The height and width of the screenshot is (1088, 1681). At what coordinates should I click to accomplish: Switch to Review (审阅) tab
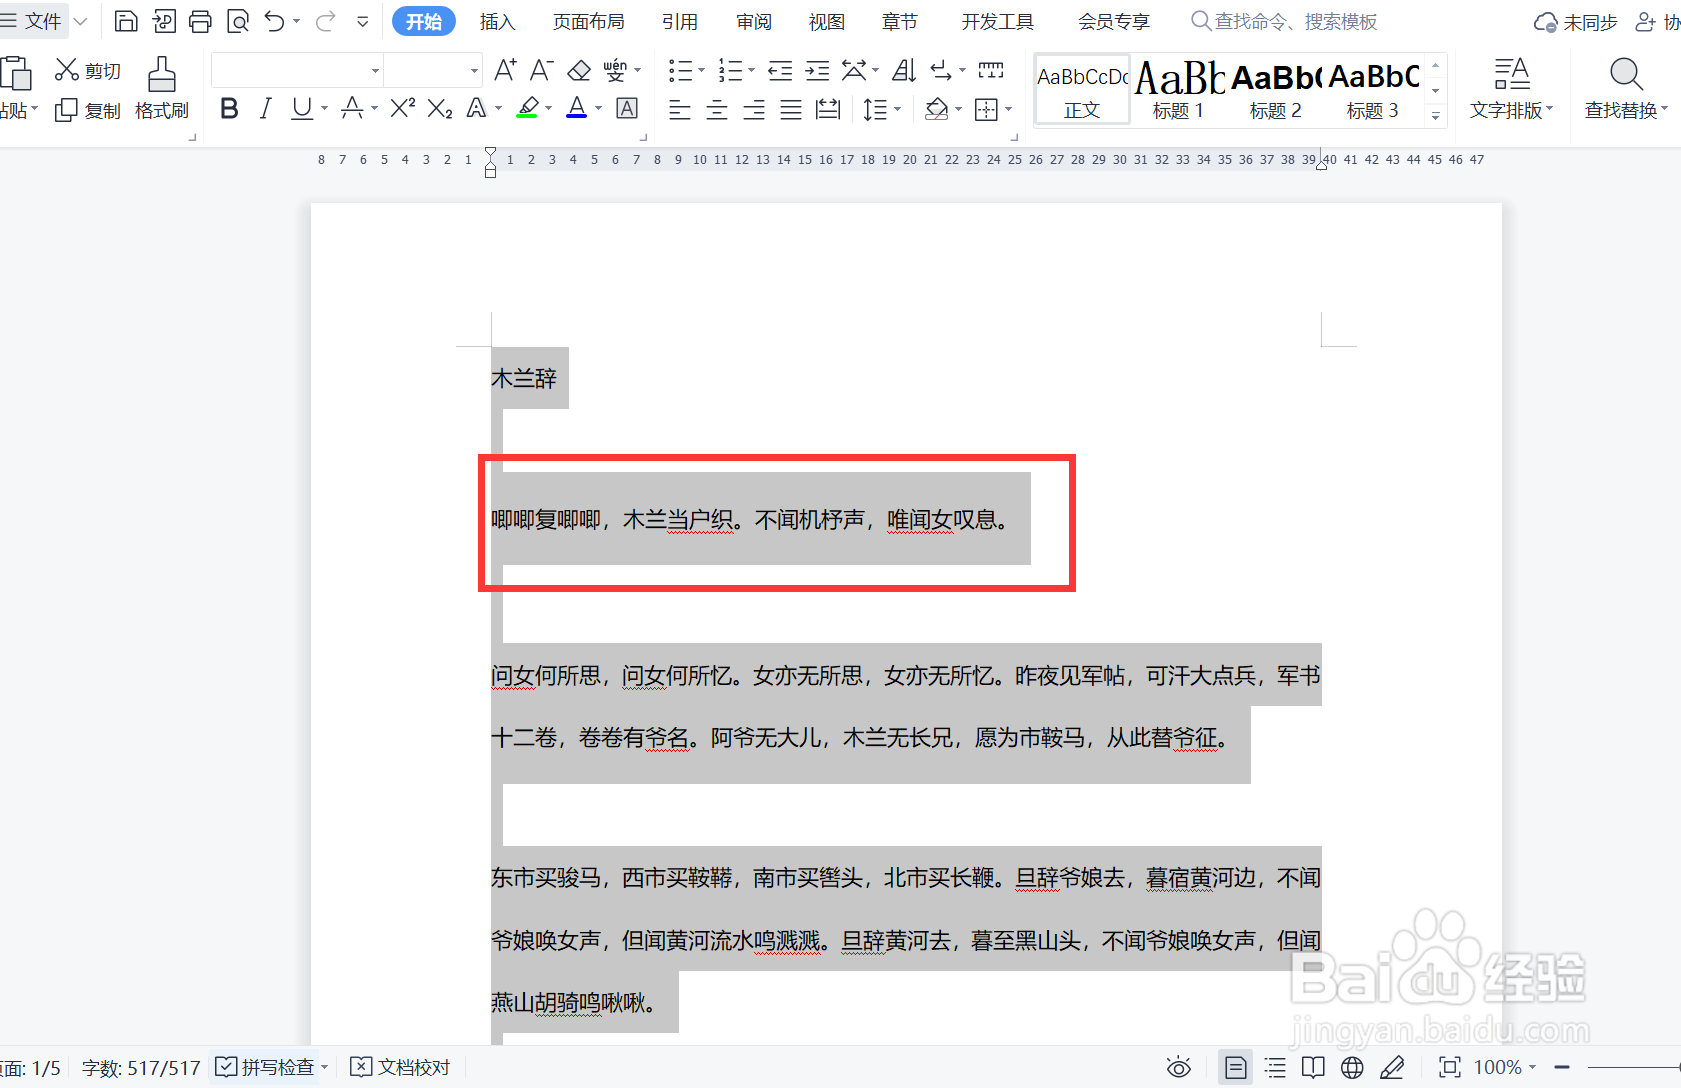(753, 22)
